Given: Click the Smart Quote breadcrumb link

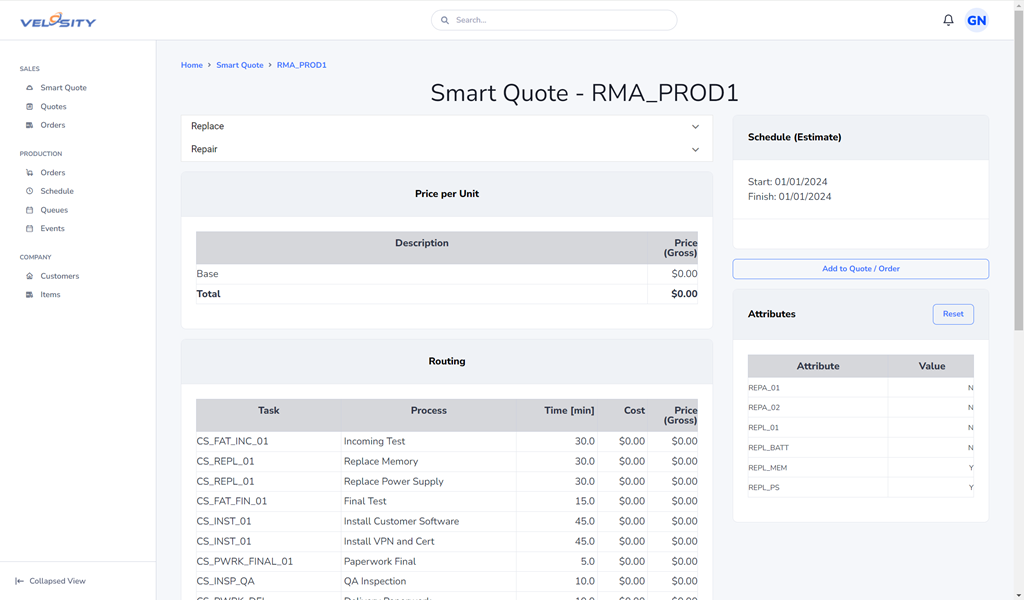Looking at the screenshot, I should point(240,65).
